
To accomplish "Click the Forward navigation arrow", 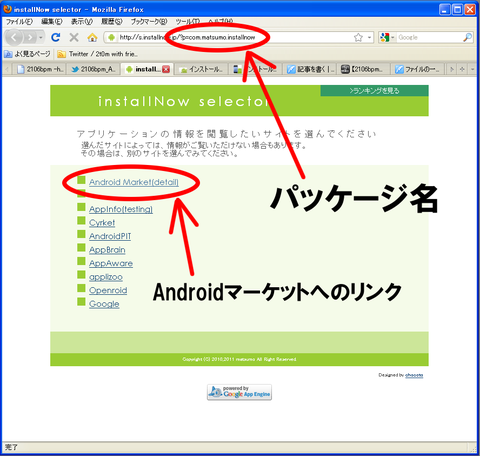I will [30, 37].
